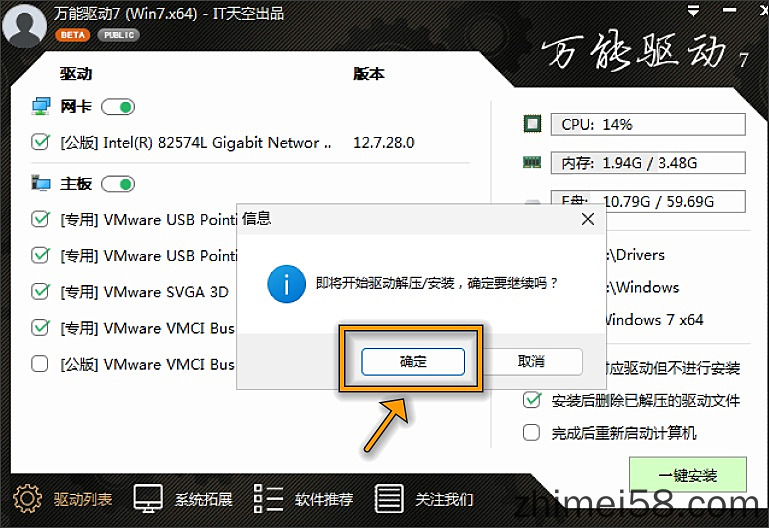The image size is (769, 528).
Task: Click the document icon for 关注我们
Action: (389, 499)
